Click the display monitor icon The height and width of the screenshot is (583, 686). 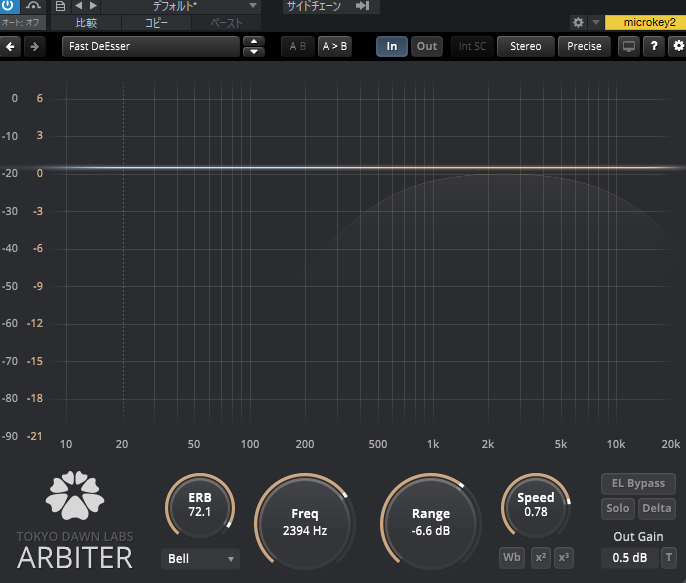click(x=629, y=46)
